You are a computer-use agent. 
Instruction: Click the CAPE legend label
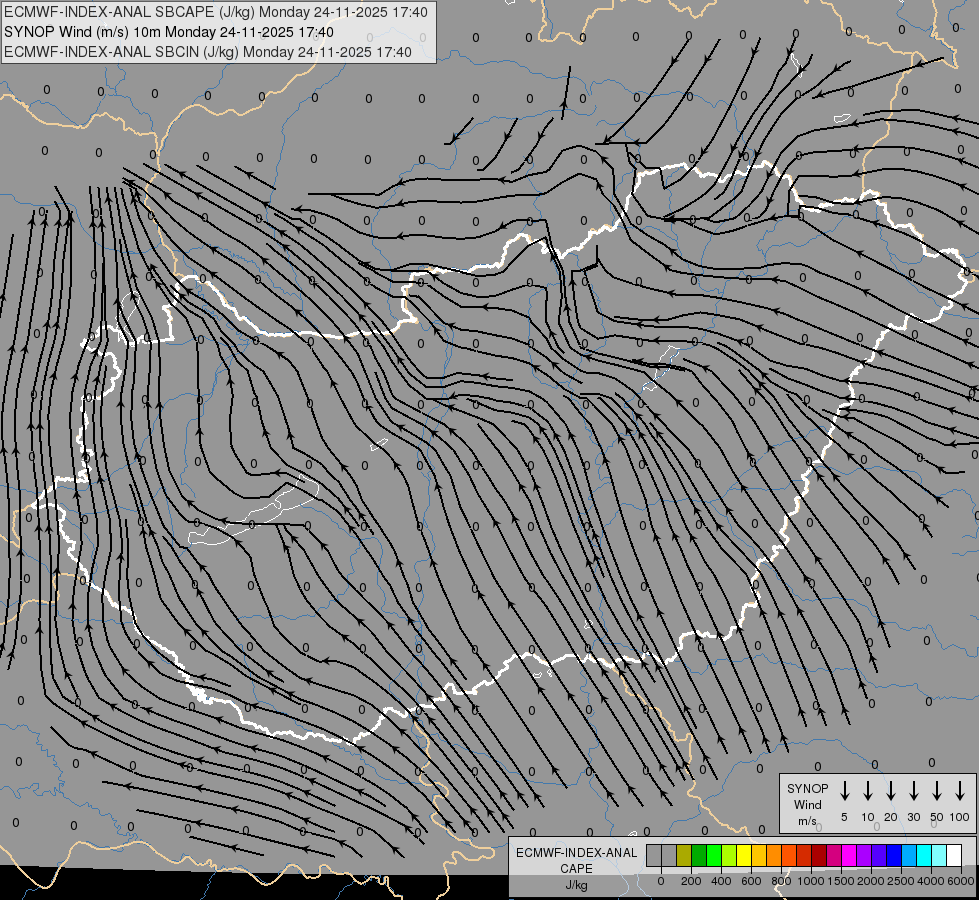[576, 869]
